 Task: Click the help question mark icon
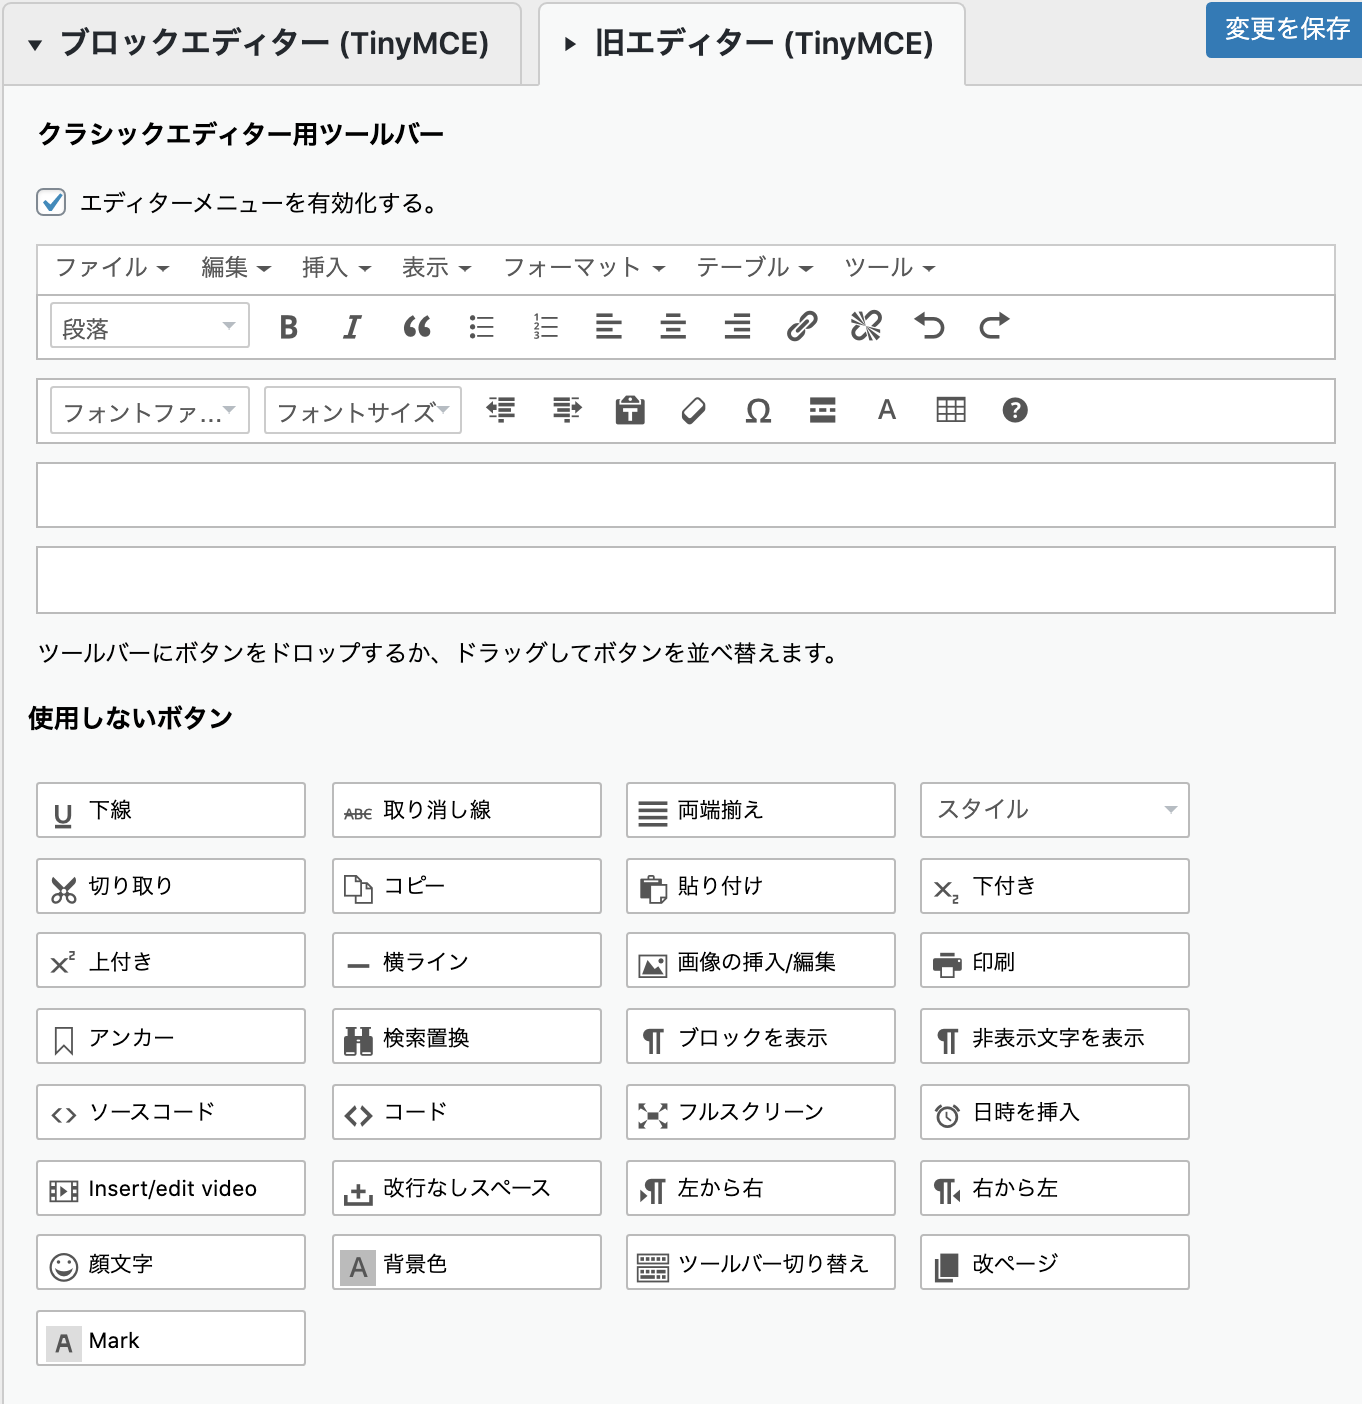(x=1015, y=410)
